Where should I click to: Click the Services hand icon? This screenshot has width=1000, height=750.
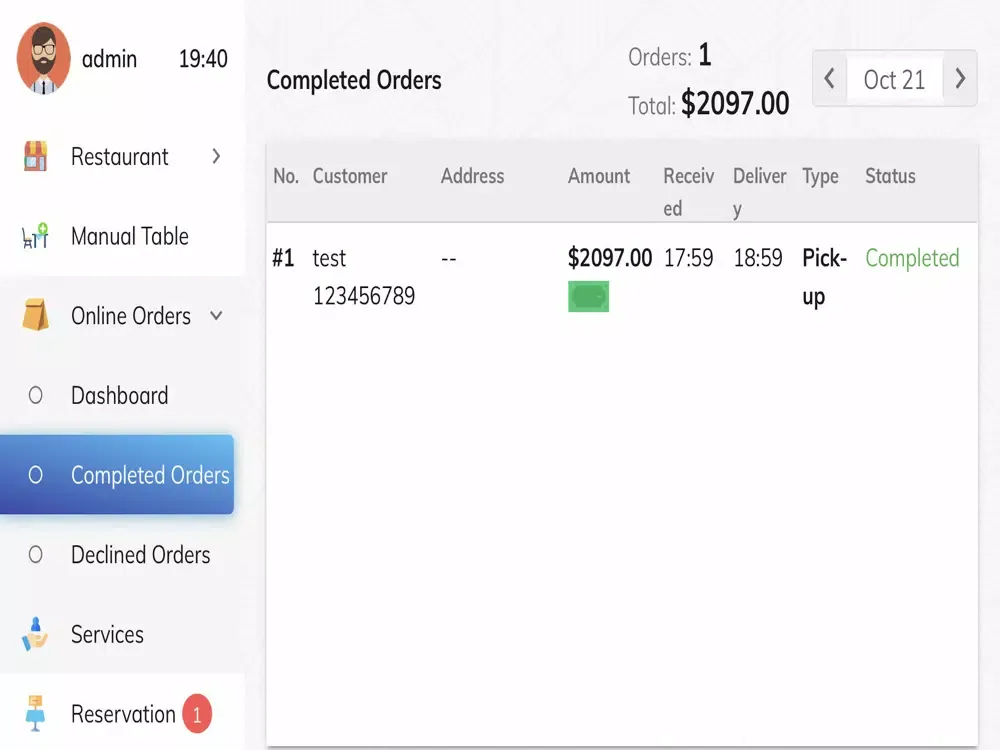[35, 634]
